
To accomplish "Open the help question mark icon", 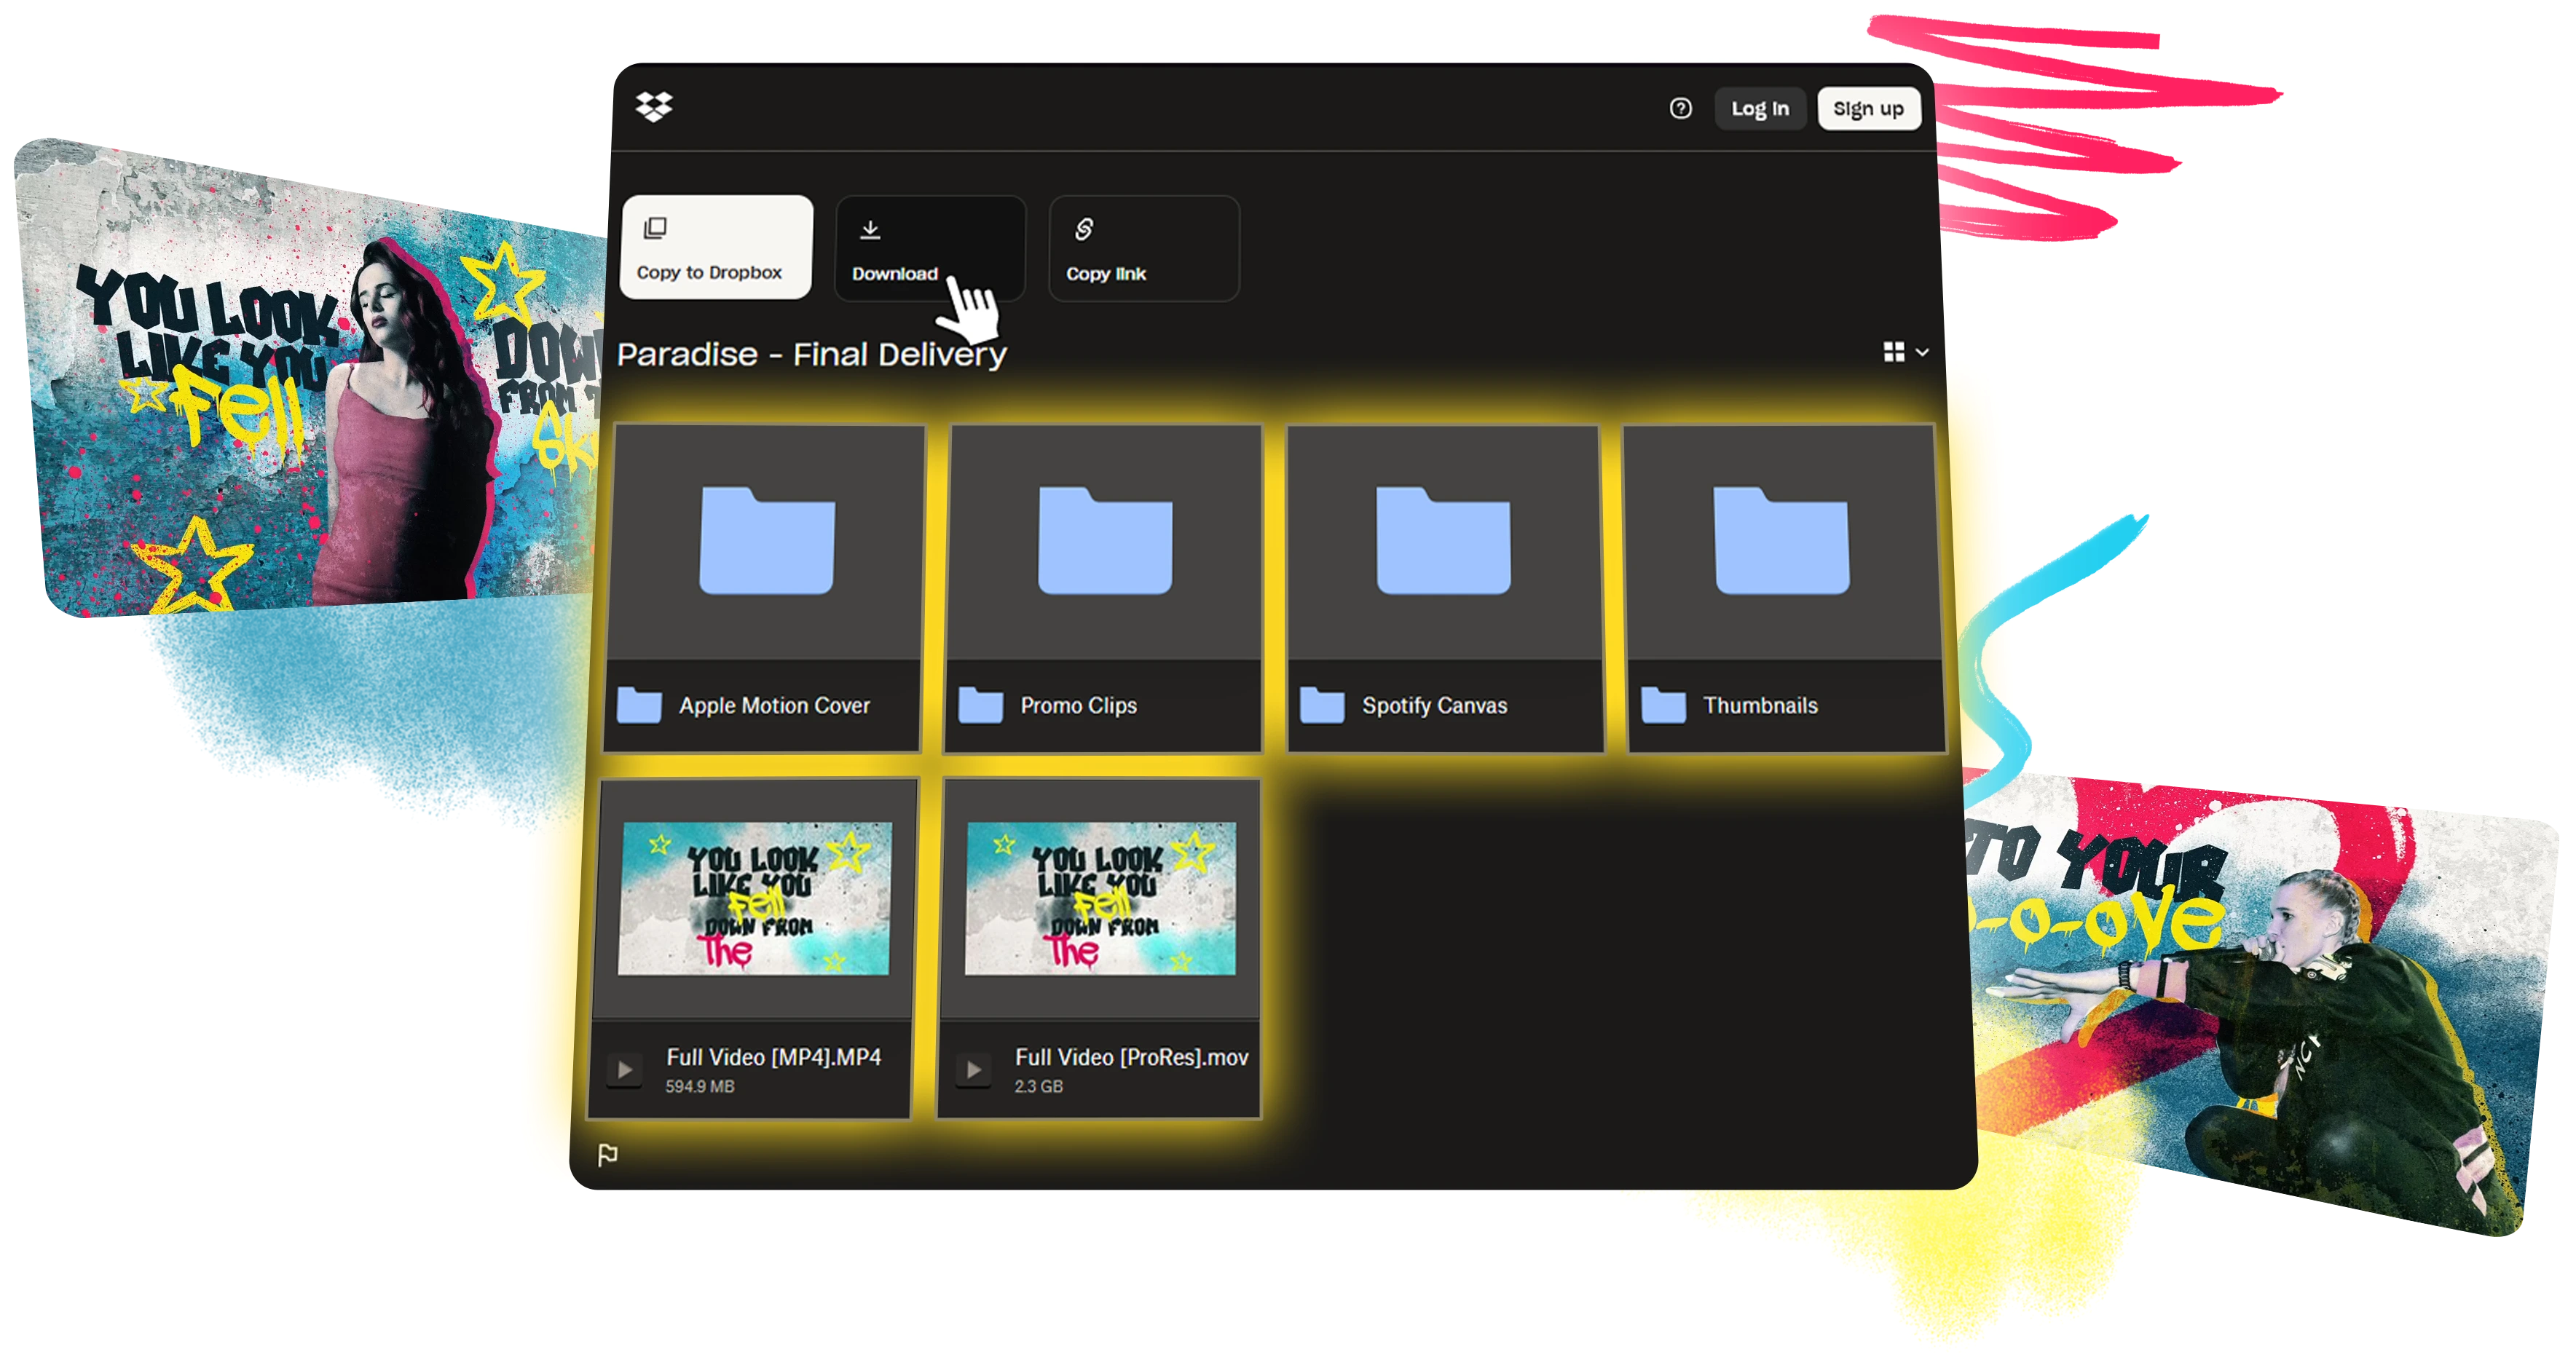I will [x=1680, y=108].
